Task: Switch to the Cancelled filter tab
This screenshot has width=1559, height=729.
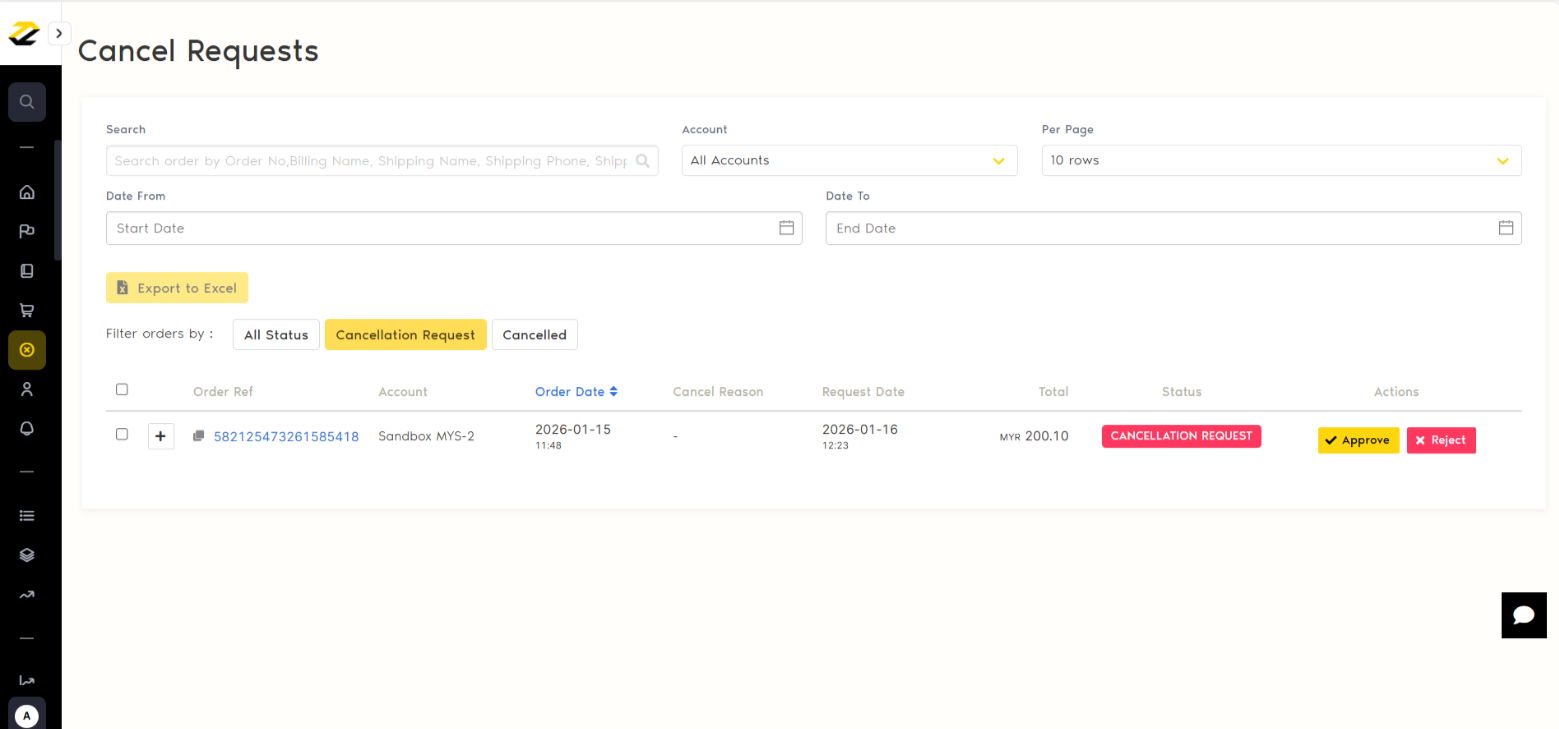Action: tap(534, 335)
